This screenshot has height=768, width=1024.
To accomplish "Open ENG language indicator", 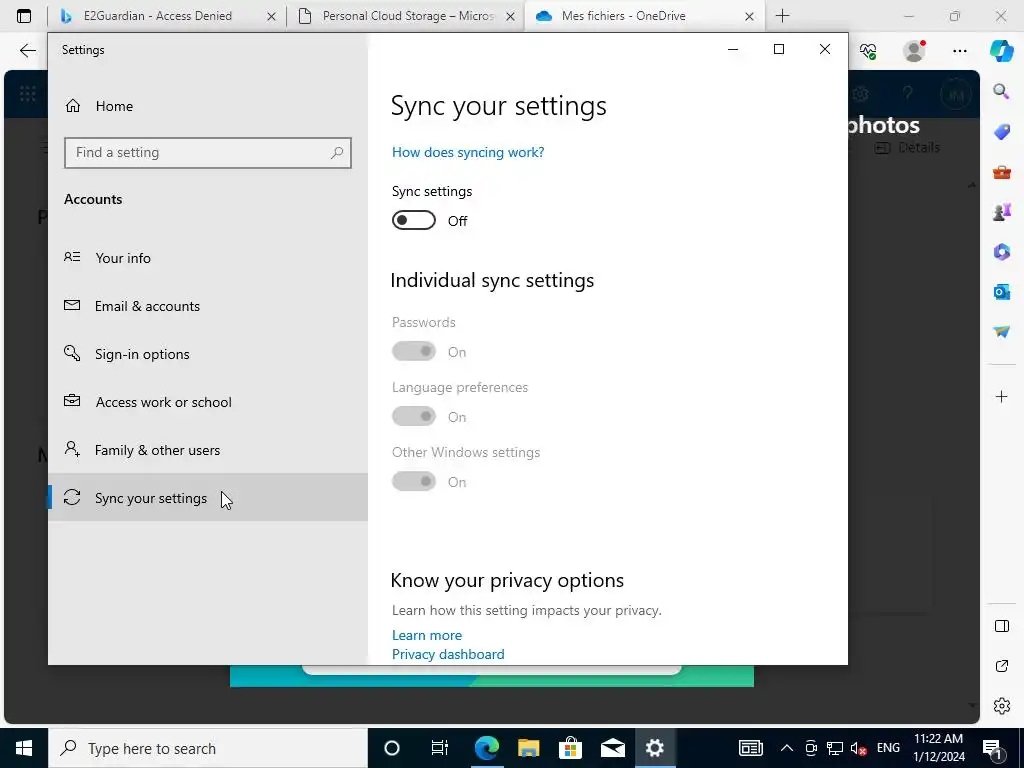I will (888, 748).
